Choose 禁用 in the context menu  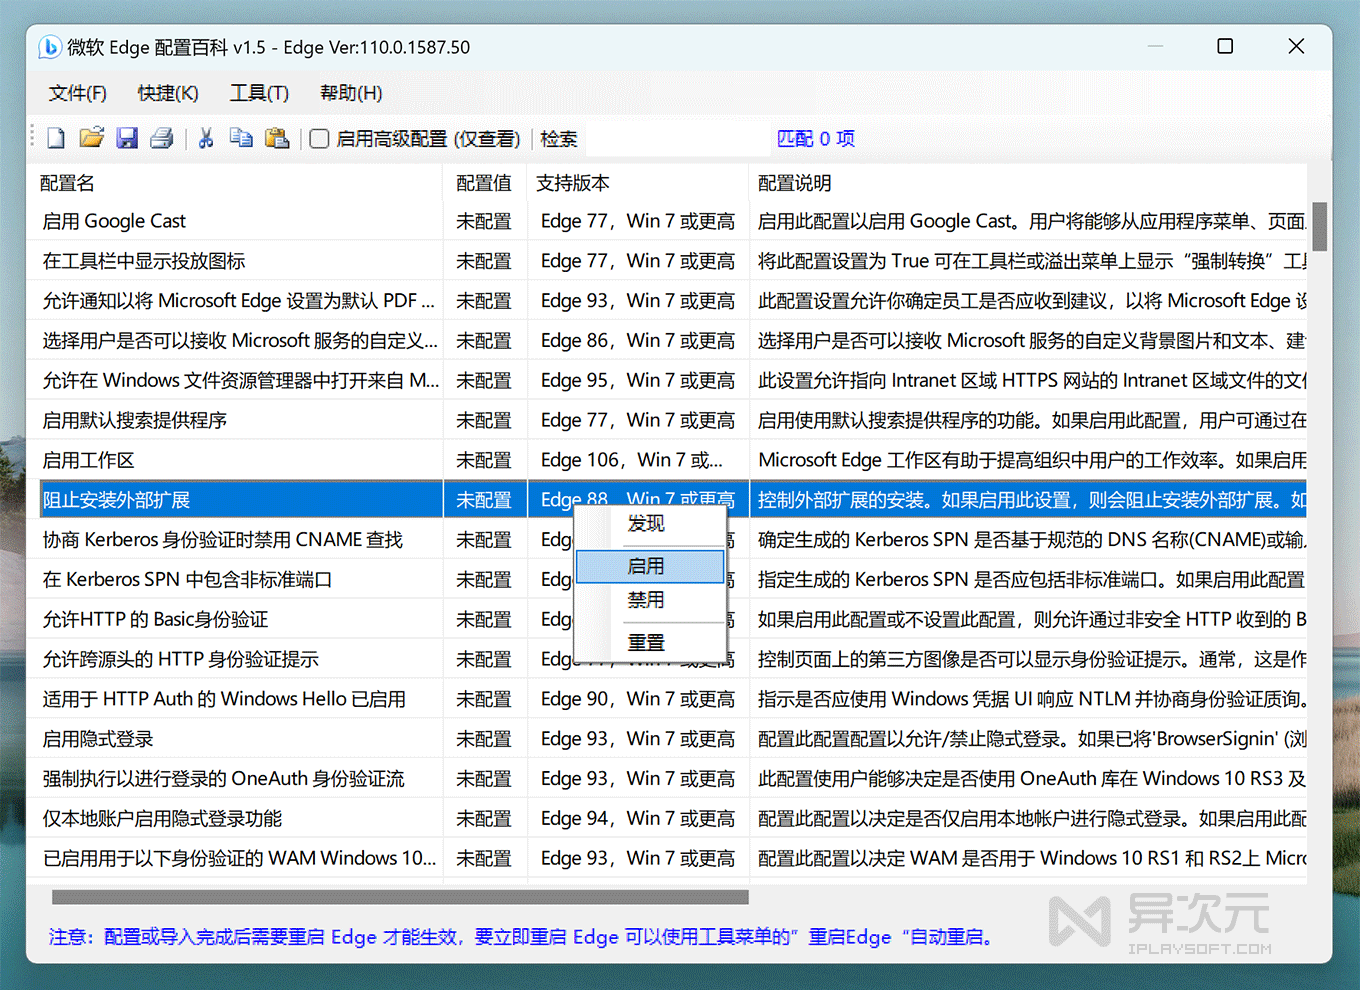click(x=650, y=600)
